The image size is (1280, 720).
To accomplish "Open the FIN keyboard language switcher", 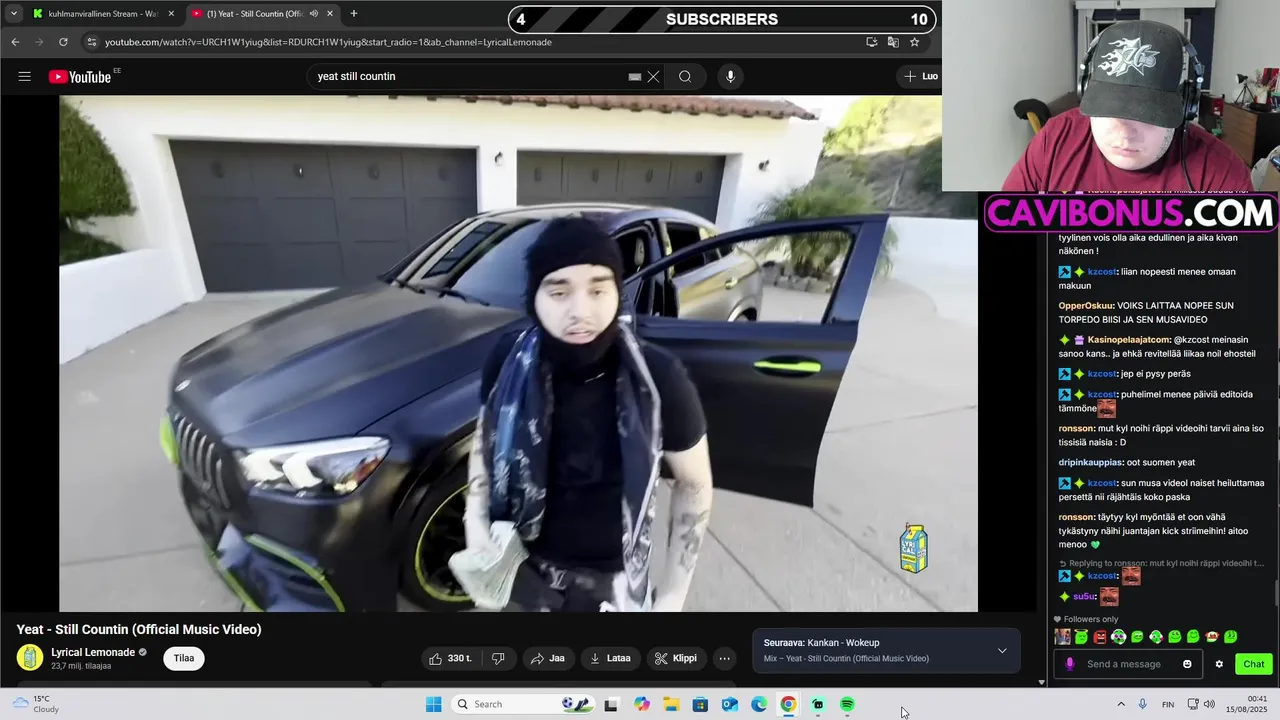I will 1168,704.
